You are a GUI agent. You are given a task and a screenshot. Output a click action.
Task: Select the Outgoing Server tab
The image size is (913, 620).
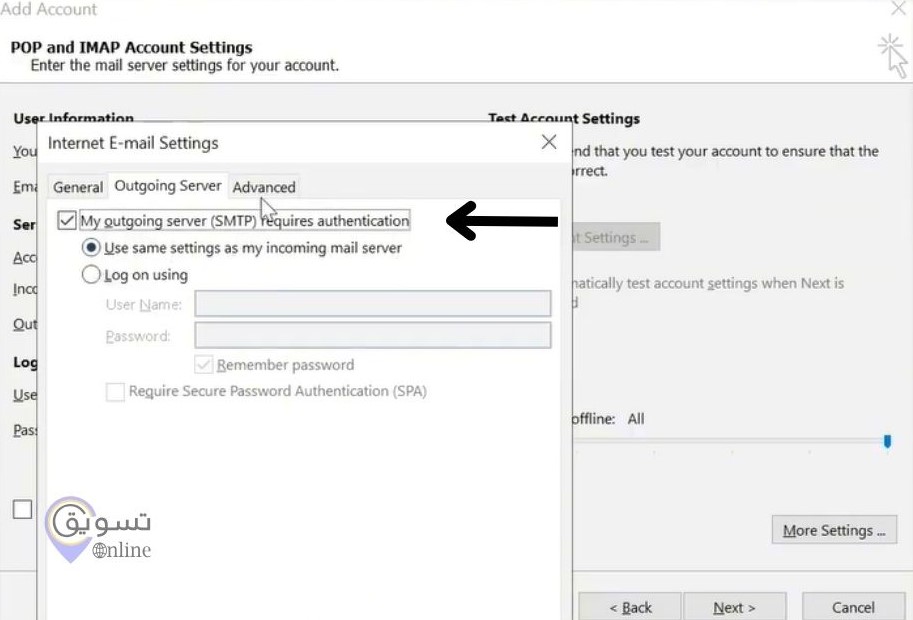click(x=168, y=186)
